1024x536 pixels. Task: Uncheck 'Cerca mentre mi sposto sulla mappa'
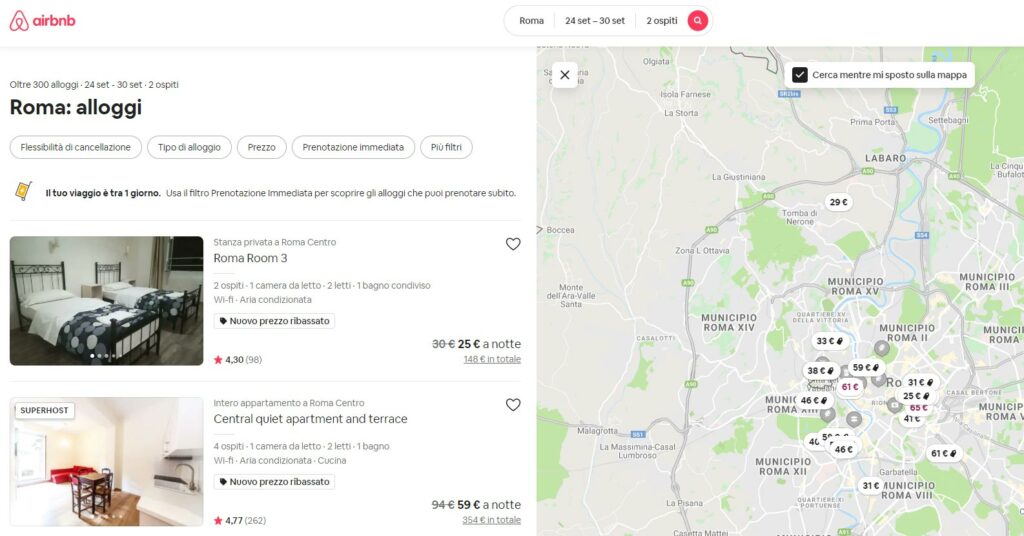tap(800, 75)
